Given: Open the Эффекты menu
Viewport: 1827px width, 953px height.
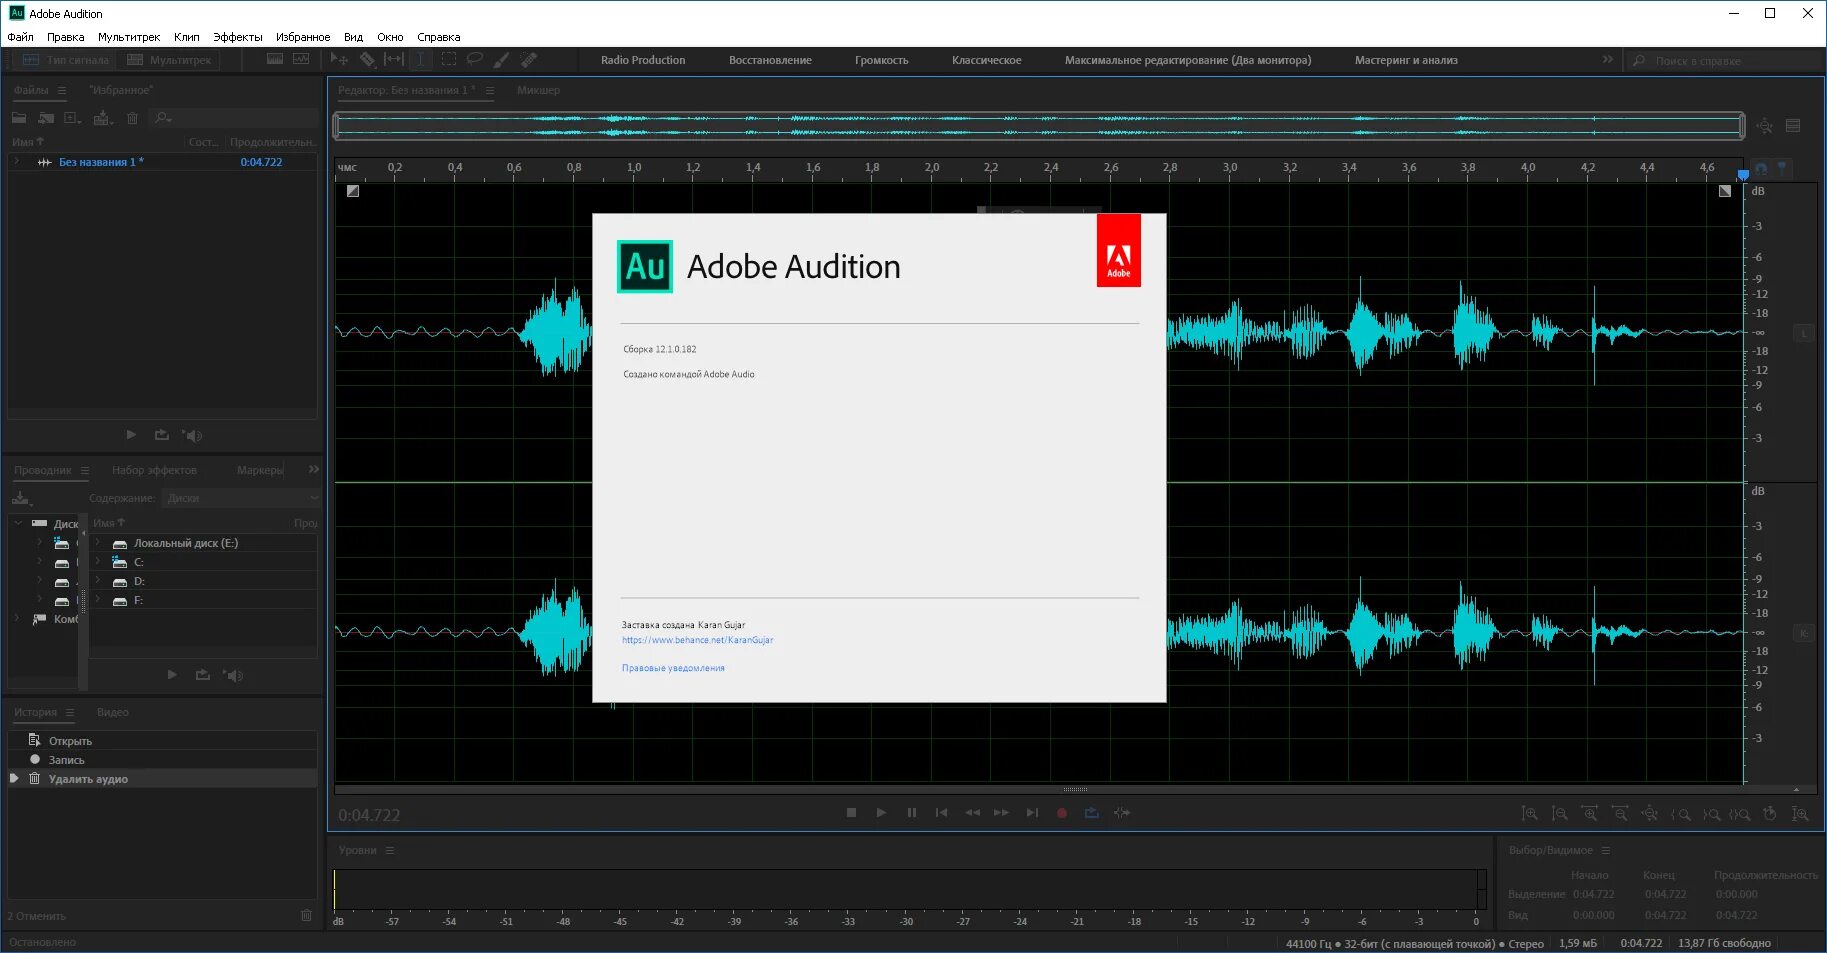Looking at the screenshot, I should tap(237, 36).
